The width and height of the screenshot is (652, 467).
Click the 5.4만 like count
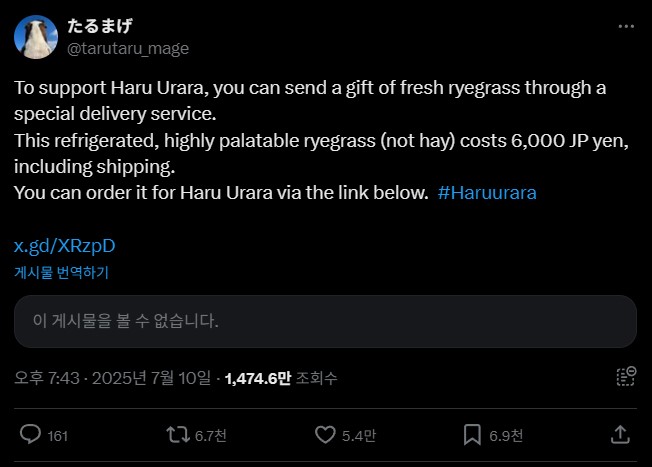tap(360, 436)
